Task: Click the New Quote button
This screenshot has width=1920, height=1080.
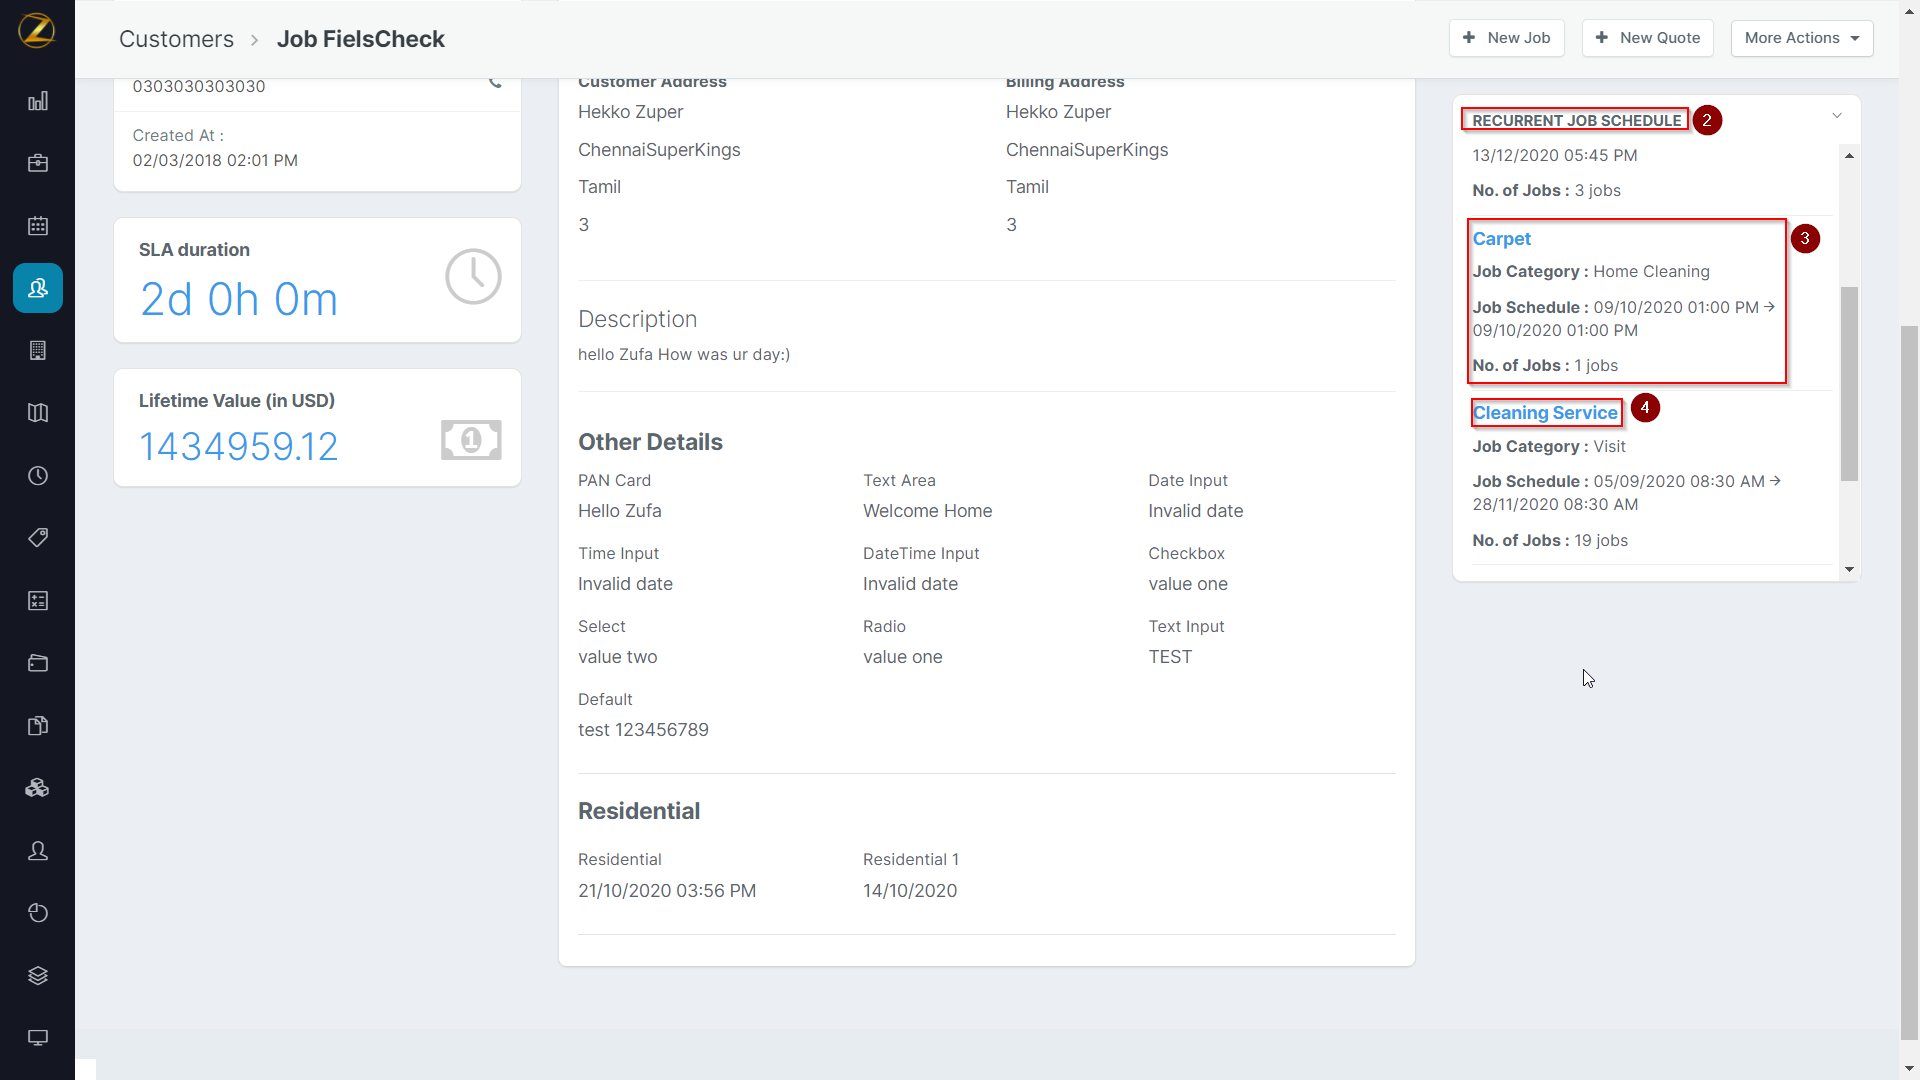Action: click(x=1647, y=38)
